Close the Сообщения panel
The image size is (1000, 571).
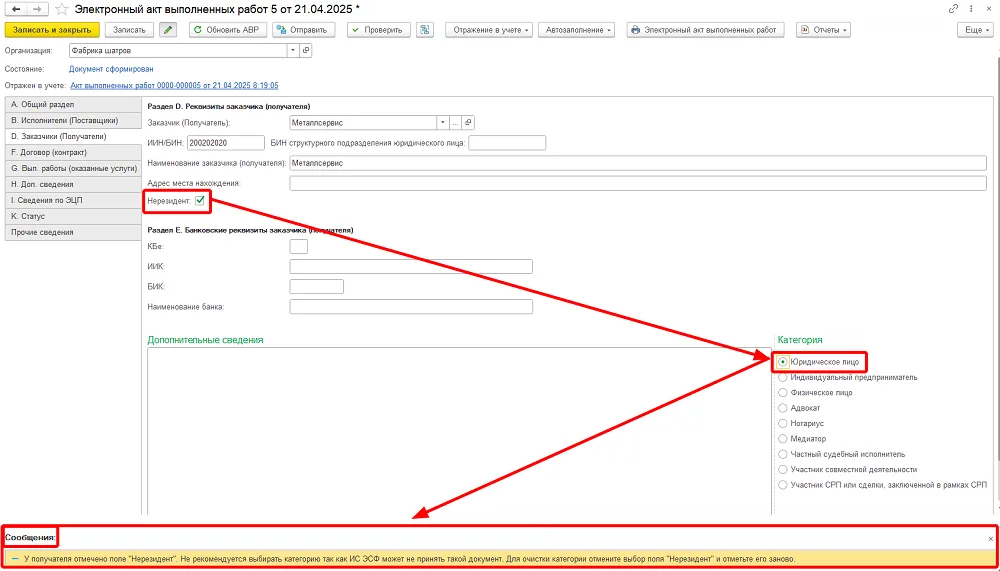coord(990,538)
